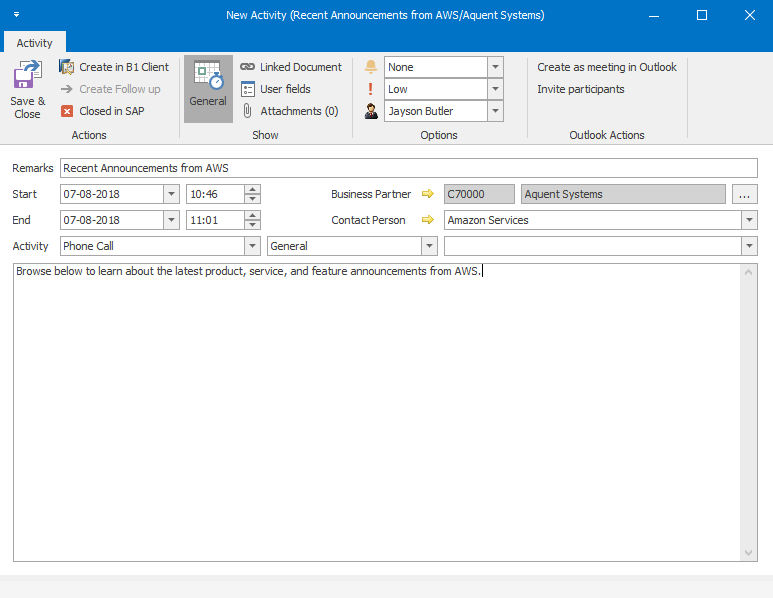Switch to the Activity ribbon tab
773x598 pixels.
coord(35,43)
